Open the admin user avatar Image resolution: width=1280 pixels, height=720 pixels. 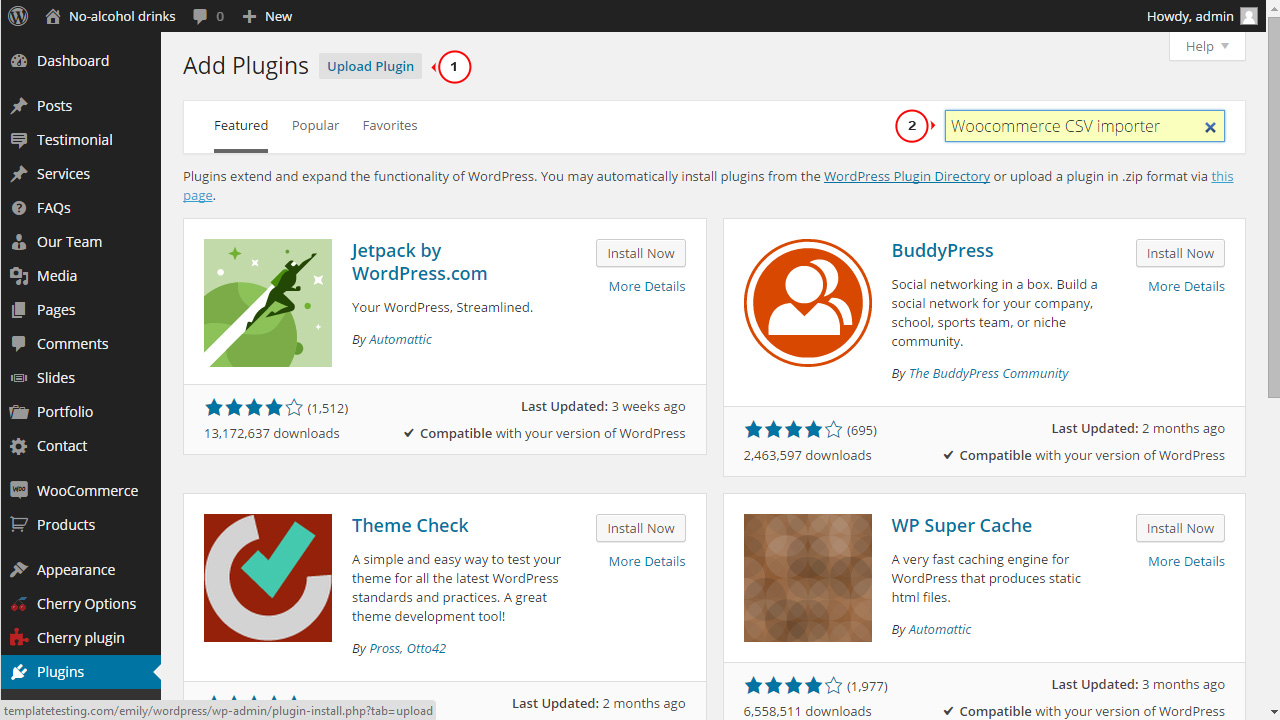pos(1249,16)
